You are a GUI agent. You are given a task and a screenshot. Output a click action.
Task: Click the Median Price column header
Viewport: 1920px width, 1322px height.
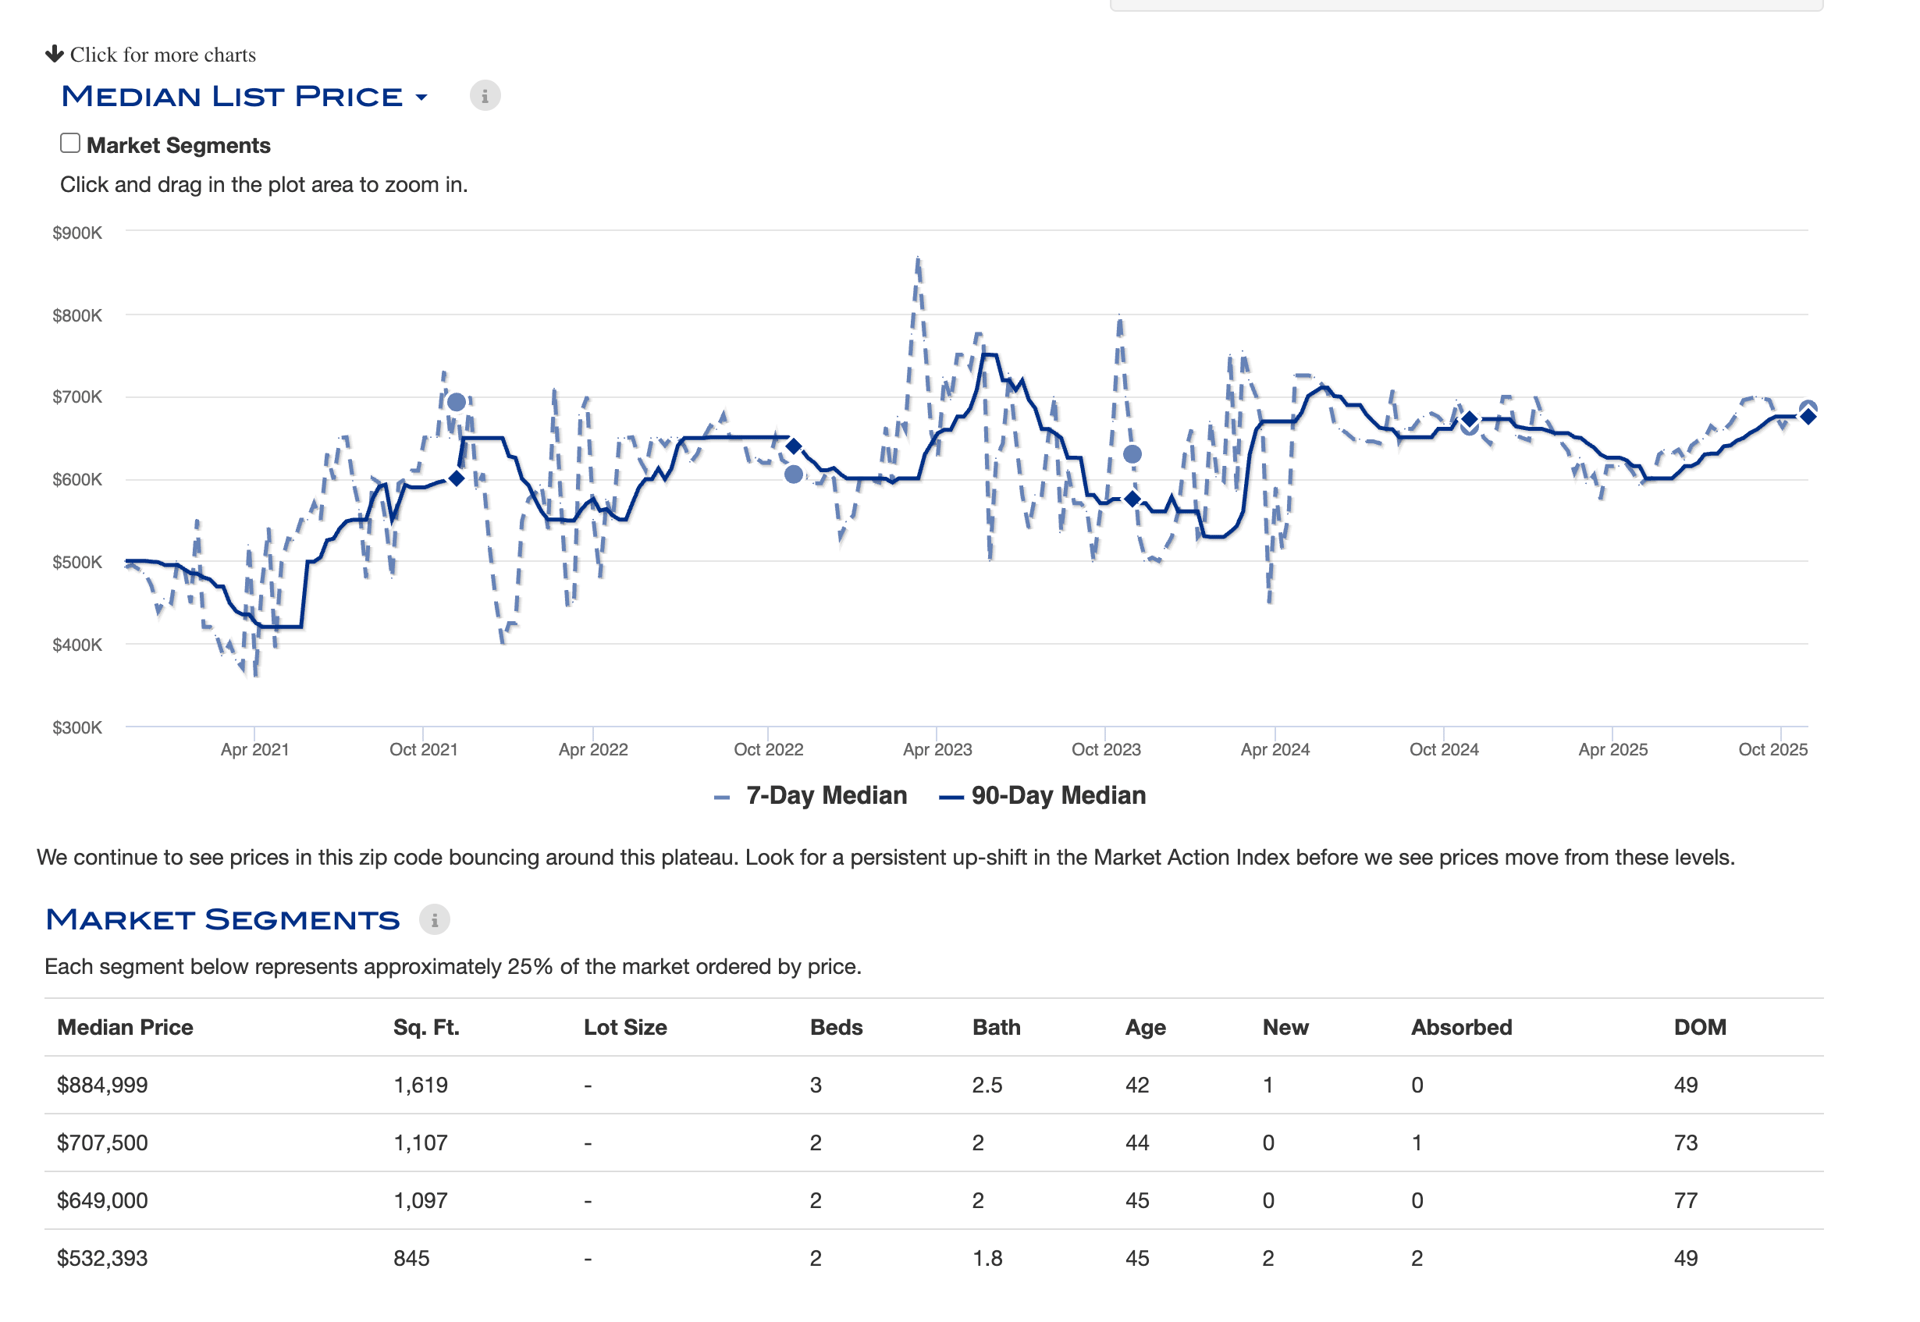pos(125,1027)
